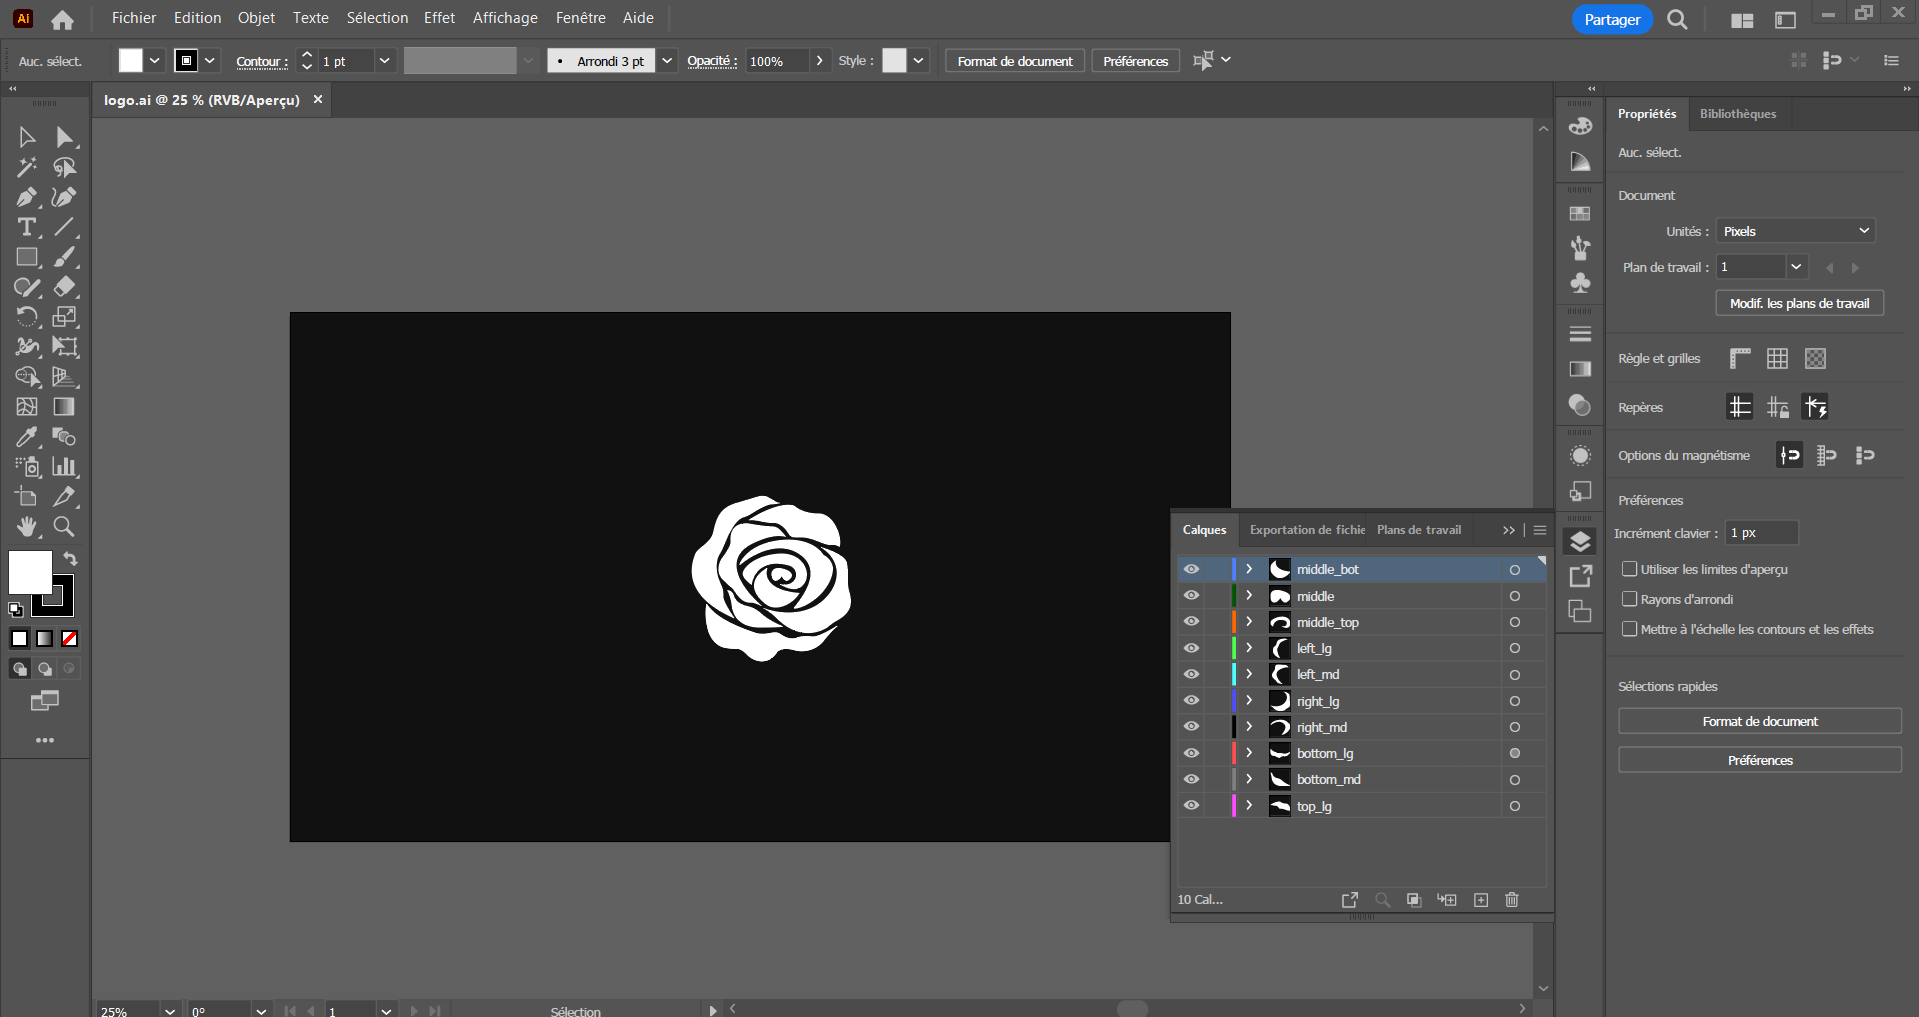The width and height of the screenshot is (1919, 1017).
Task: Select the Pen tool
Action: click(x=27, y=197)
